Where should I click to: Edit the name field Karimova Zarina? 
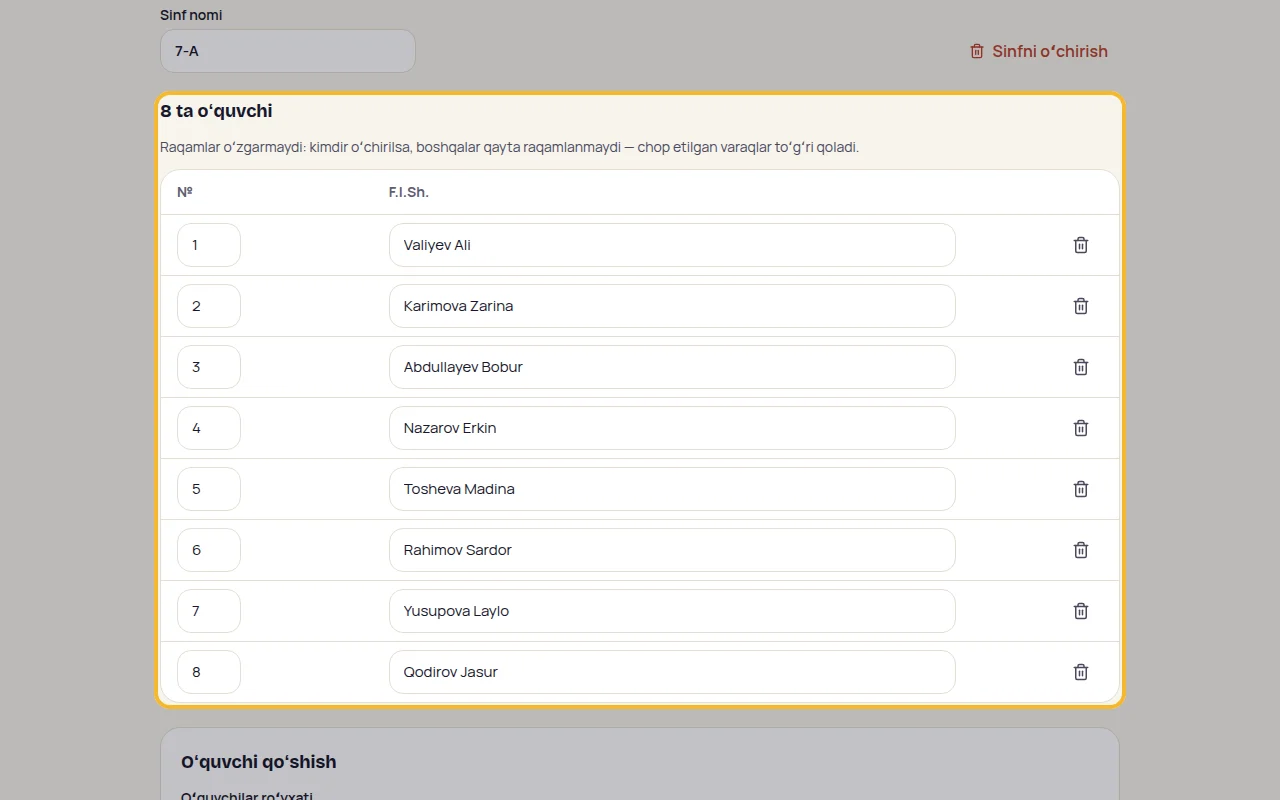click(672, 306)
